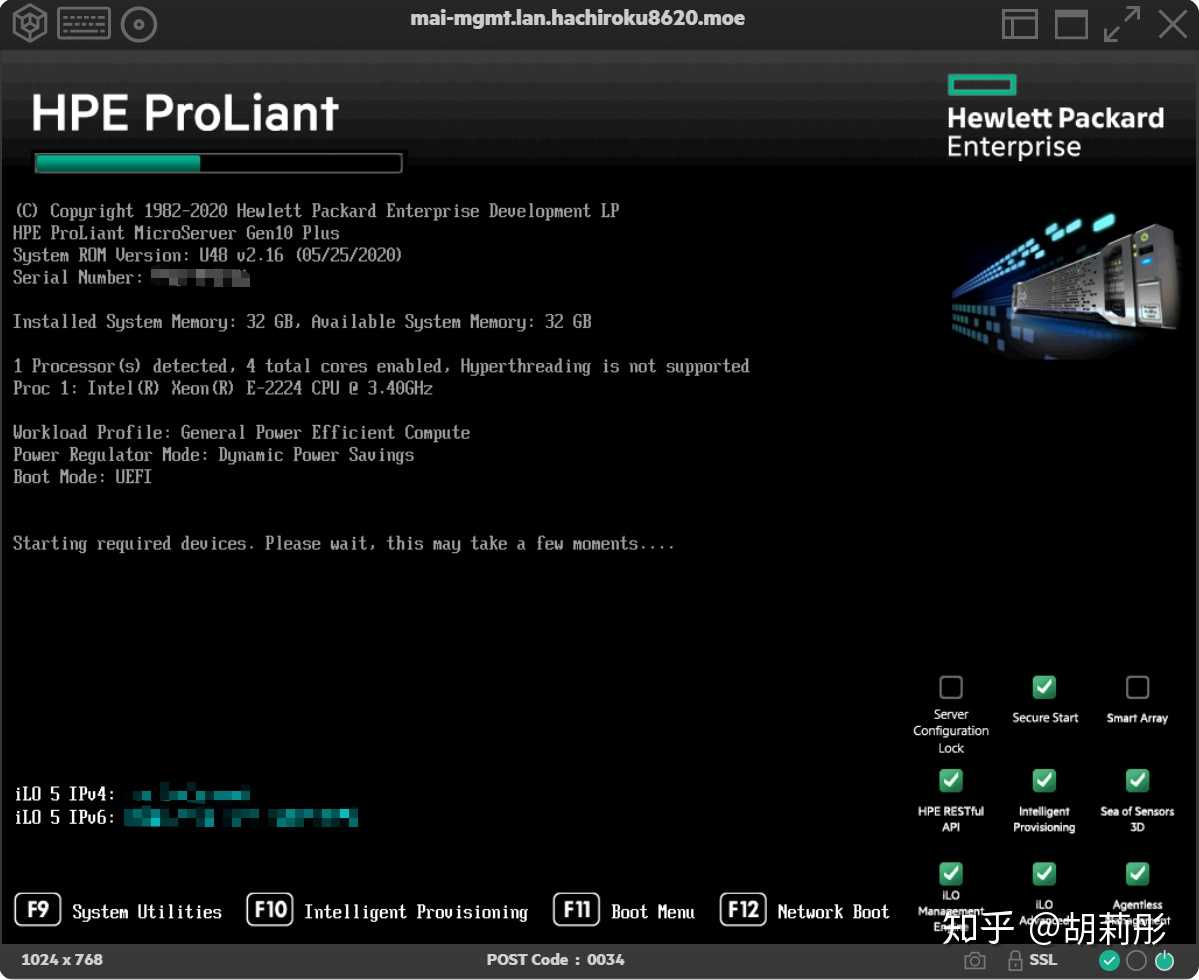
Task: Click the hostname title mai-mgmt.lan.hachiroku8620.moe
Action: (577, 18)
